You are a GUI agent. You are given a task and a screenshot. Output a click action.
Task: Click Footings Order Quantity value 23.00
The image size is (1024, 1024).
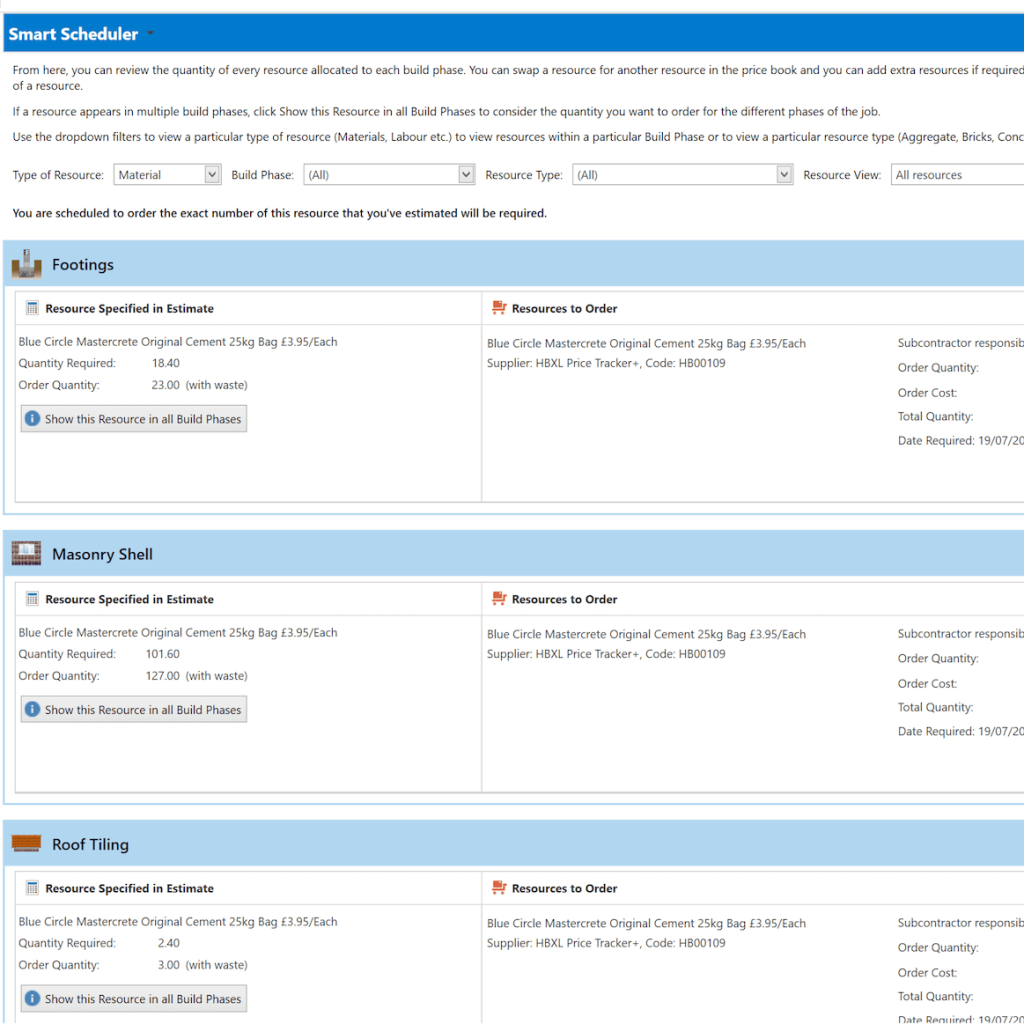click(165, 385)
